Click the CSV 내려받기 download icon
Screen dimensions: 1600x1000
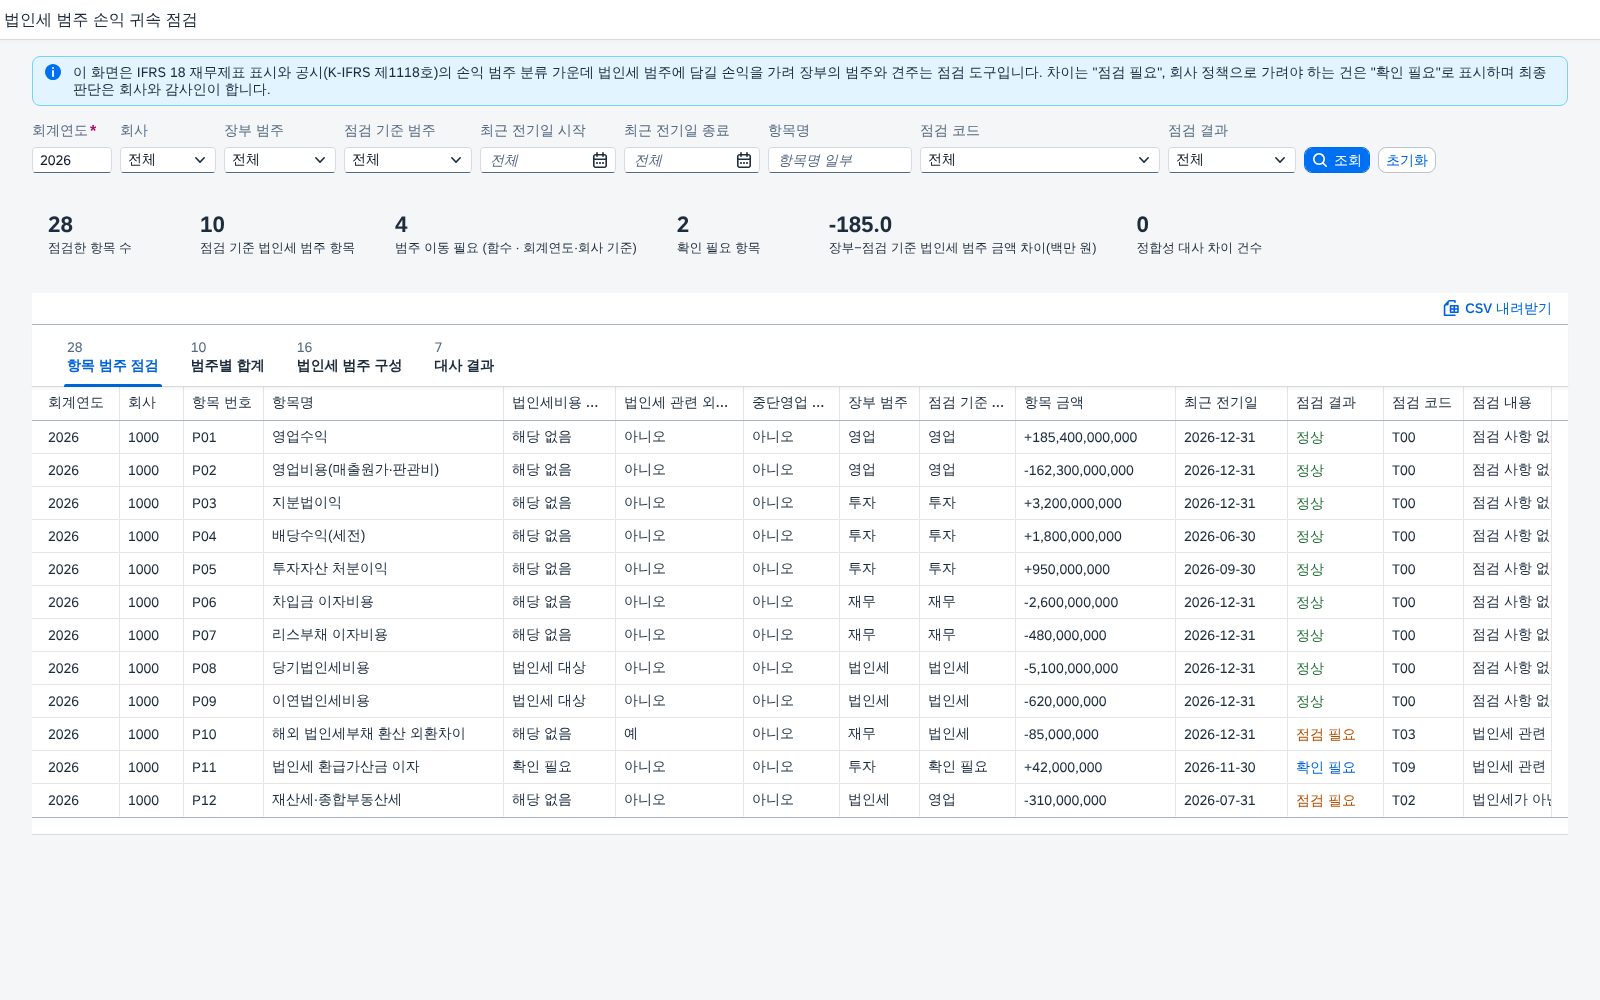(x=1451, y=308)
